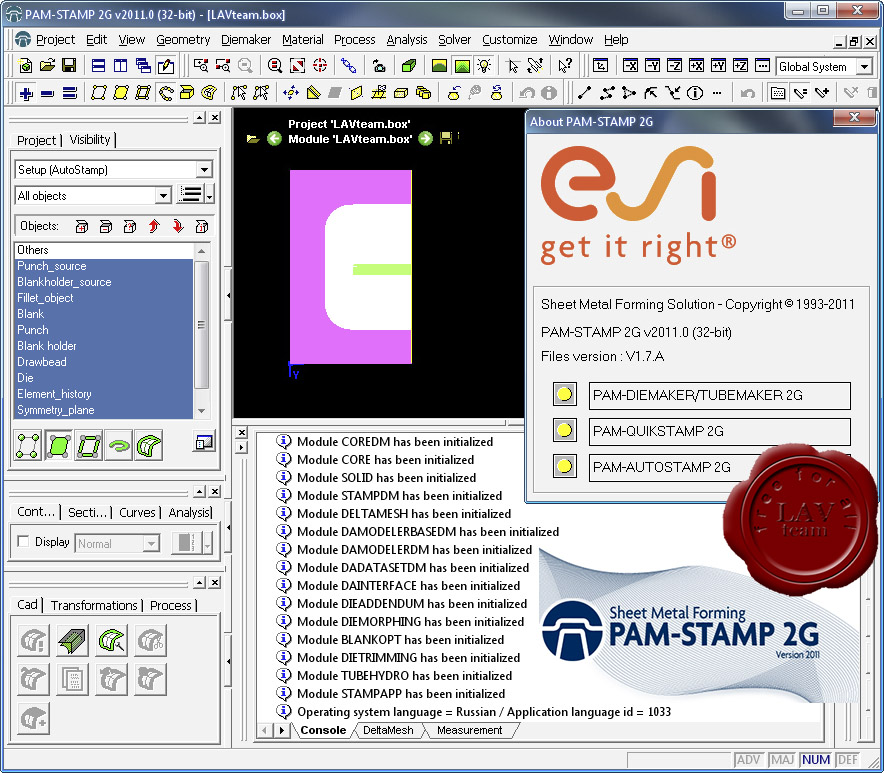The width and height of the screenshot is (884, 773).
Task: Click the green right arrow beside module name
Action: 426,138
